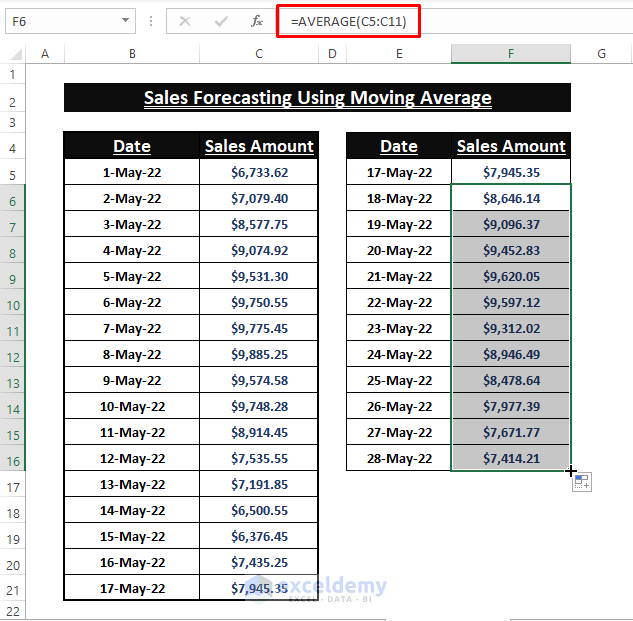Select row 1 header
The height and width of the screenshot is (621, 633).
[x=13, y=74]
